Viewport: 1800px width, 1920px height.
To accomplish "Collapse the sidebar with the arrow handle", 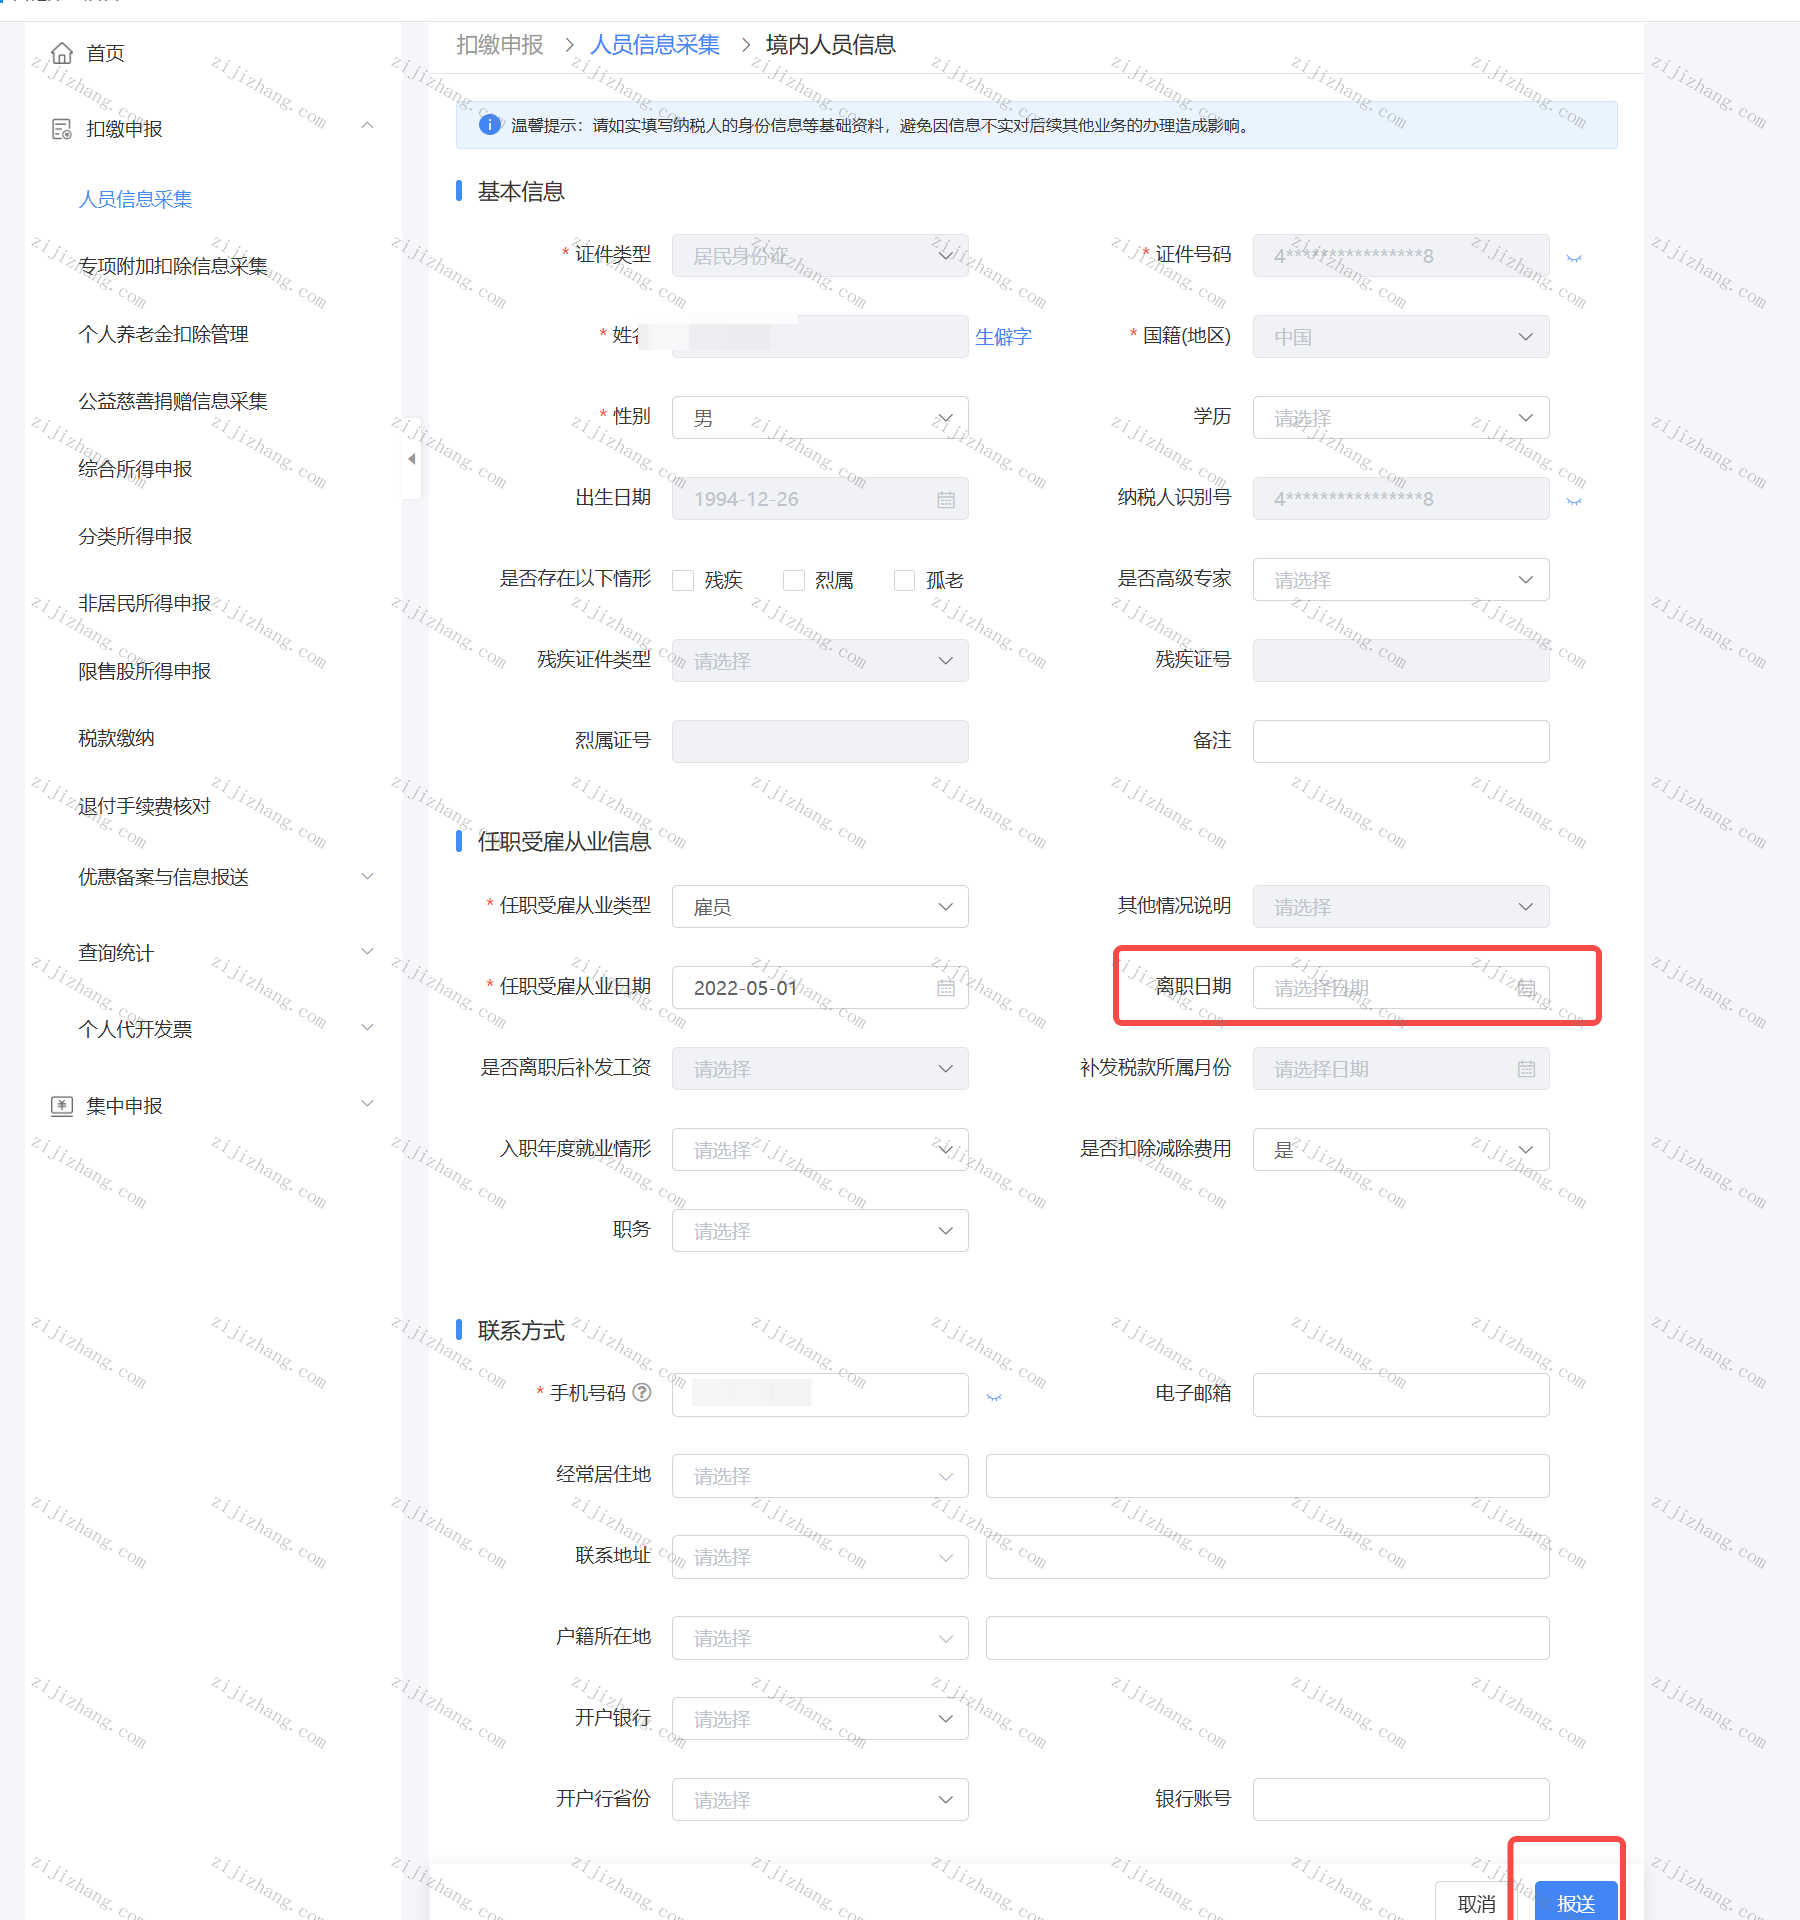I will click(411, 459).
